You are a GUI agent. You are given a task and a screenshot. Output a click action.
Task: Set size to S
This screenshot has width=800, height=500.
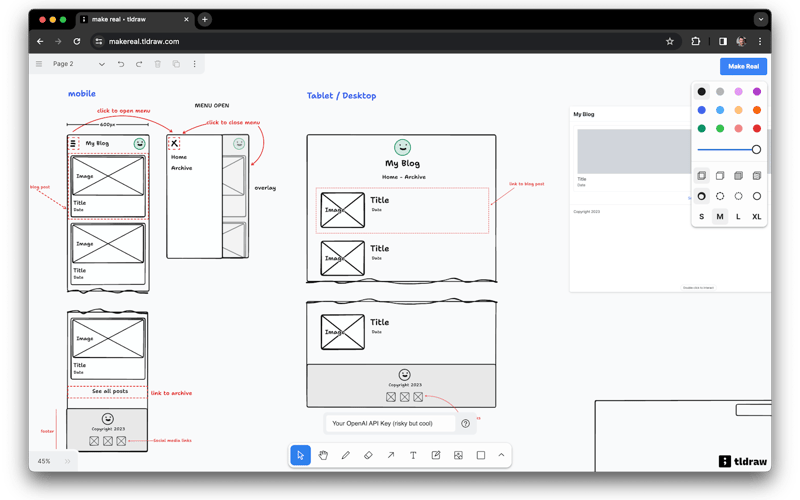coord(702,217)
